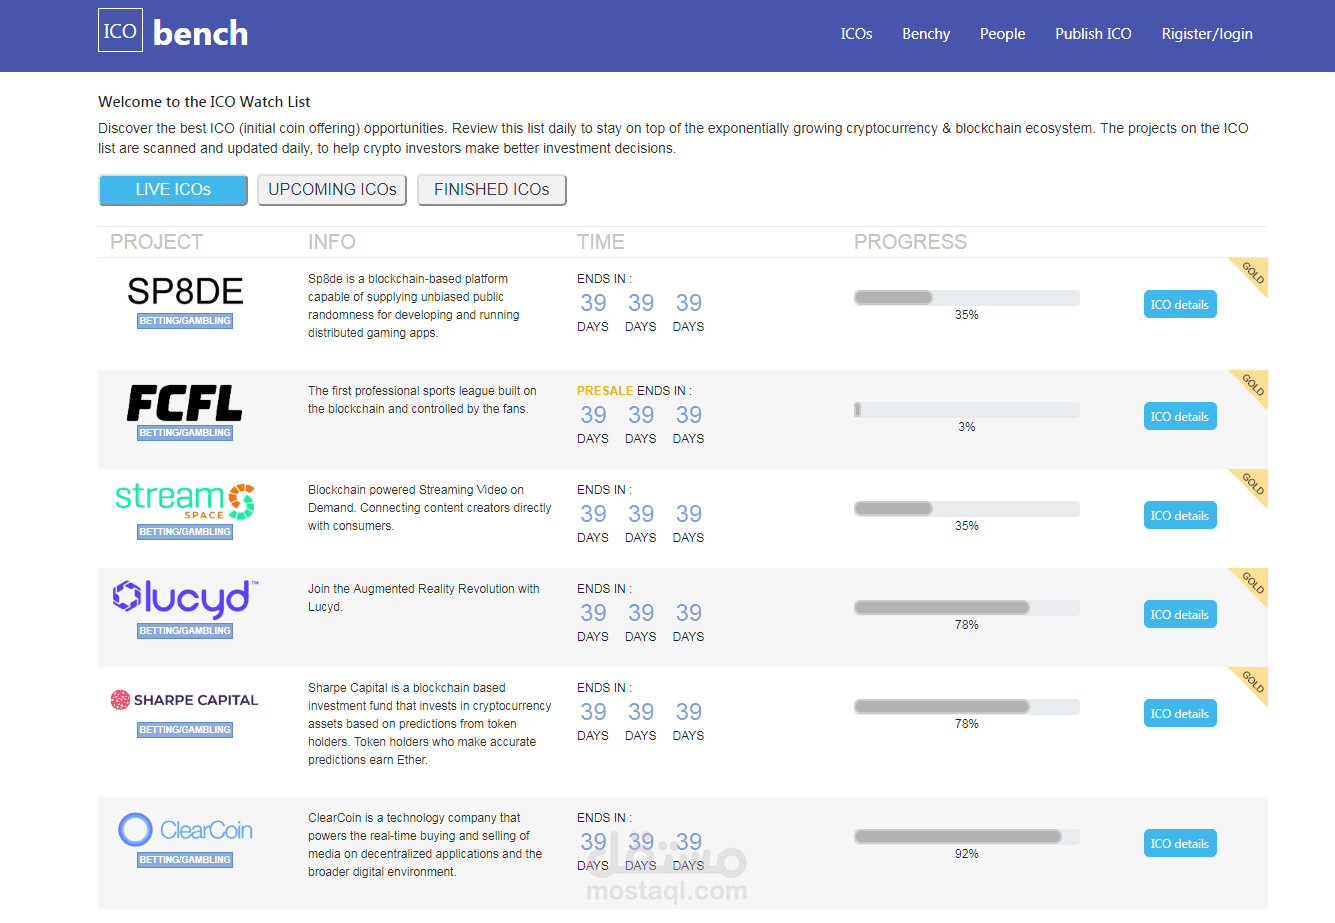Image resolution: width=1335 pixels, height=923 pixels.
Task: Select the ClearCoin logo
Action: (x=184, y=829)
